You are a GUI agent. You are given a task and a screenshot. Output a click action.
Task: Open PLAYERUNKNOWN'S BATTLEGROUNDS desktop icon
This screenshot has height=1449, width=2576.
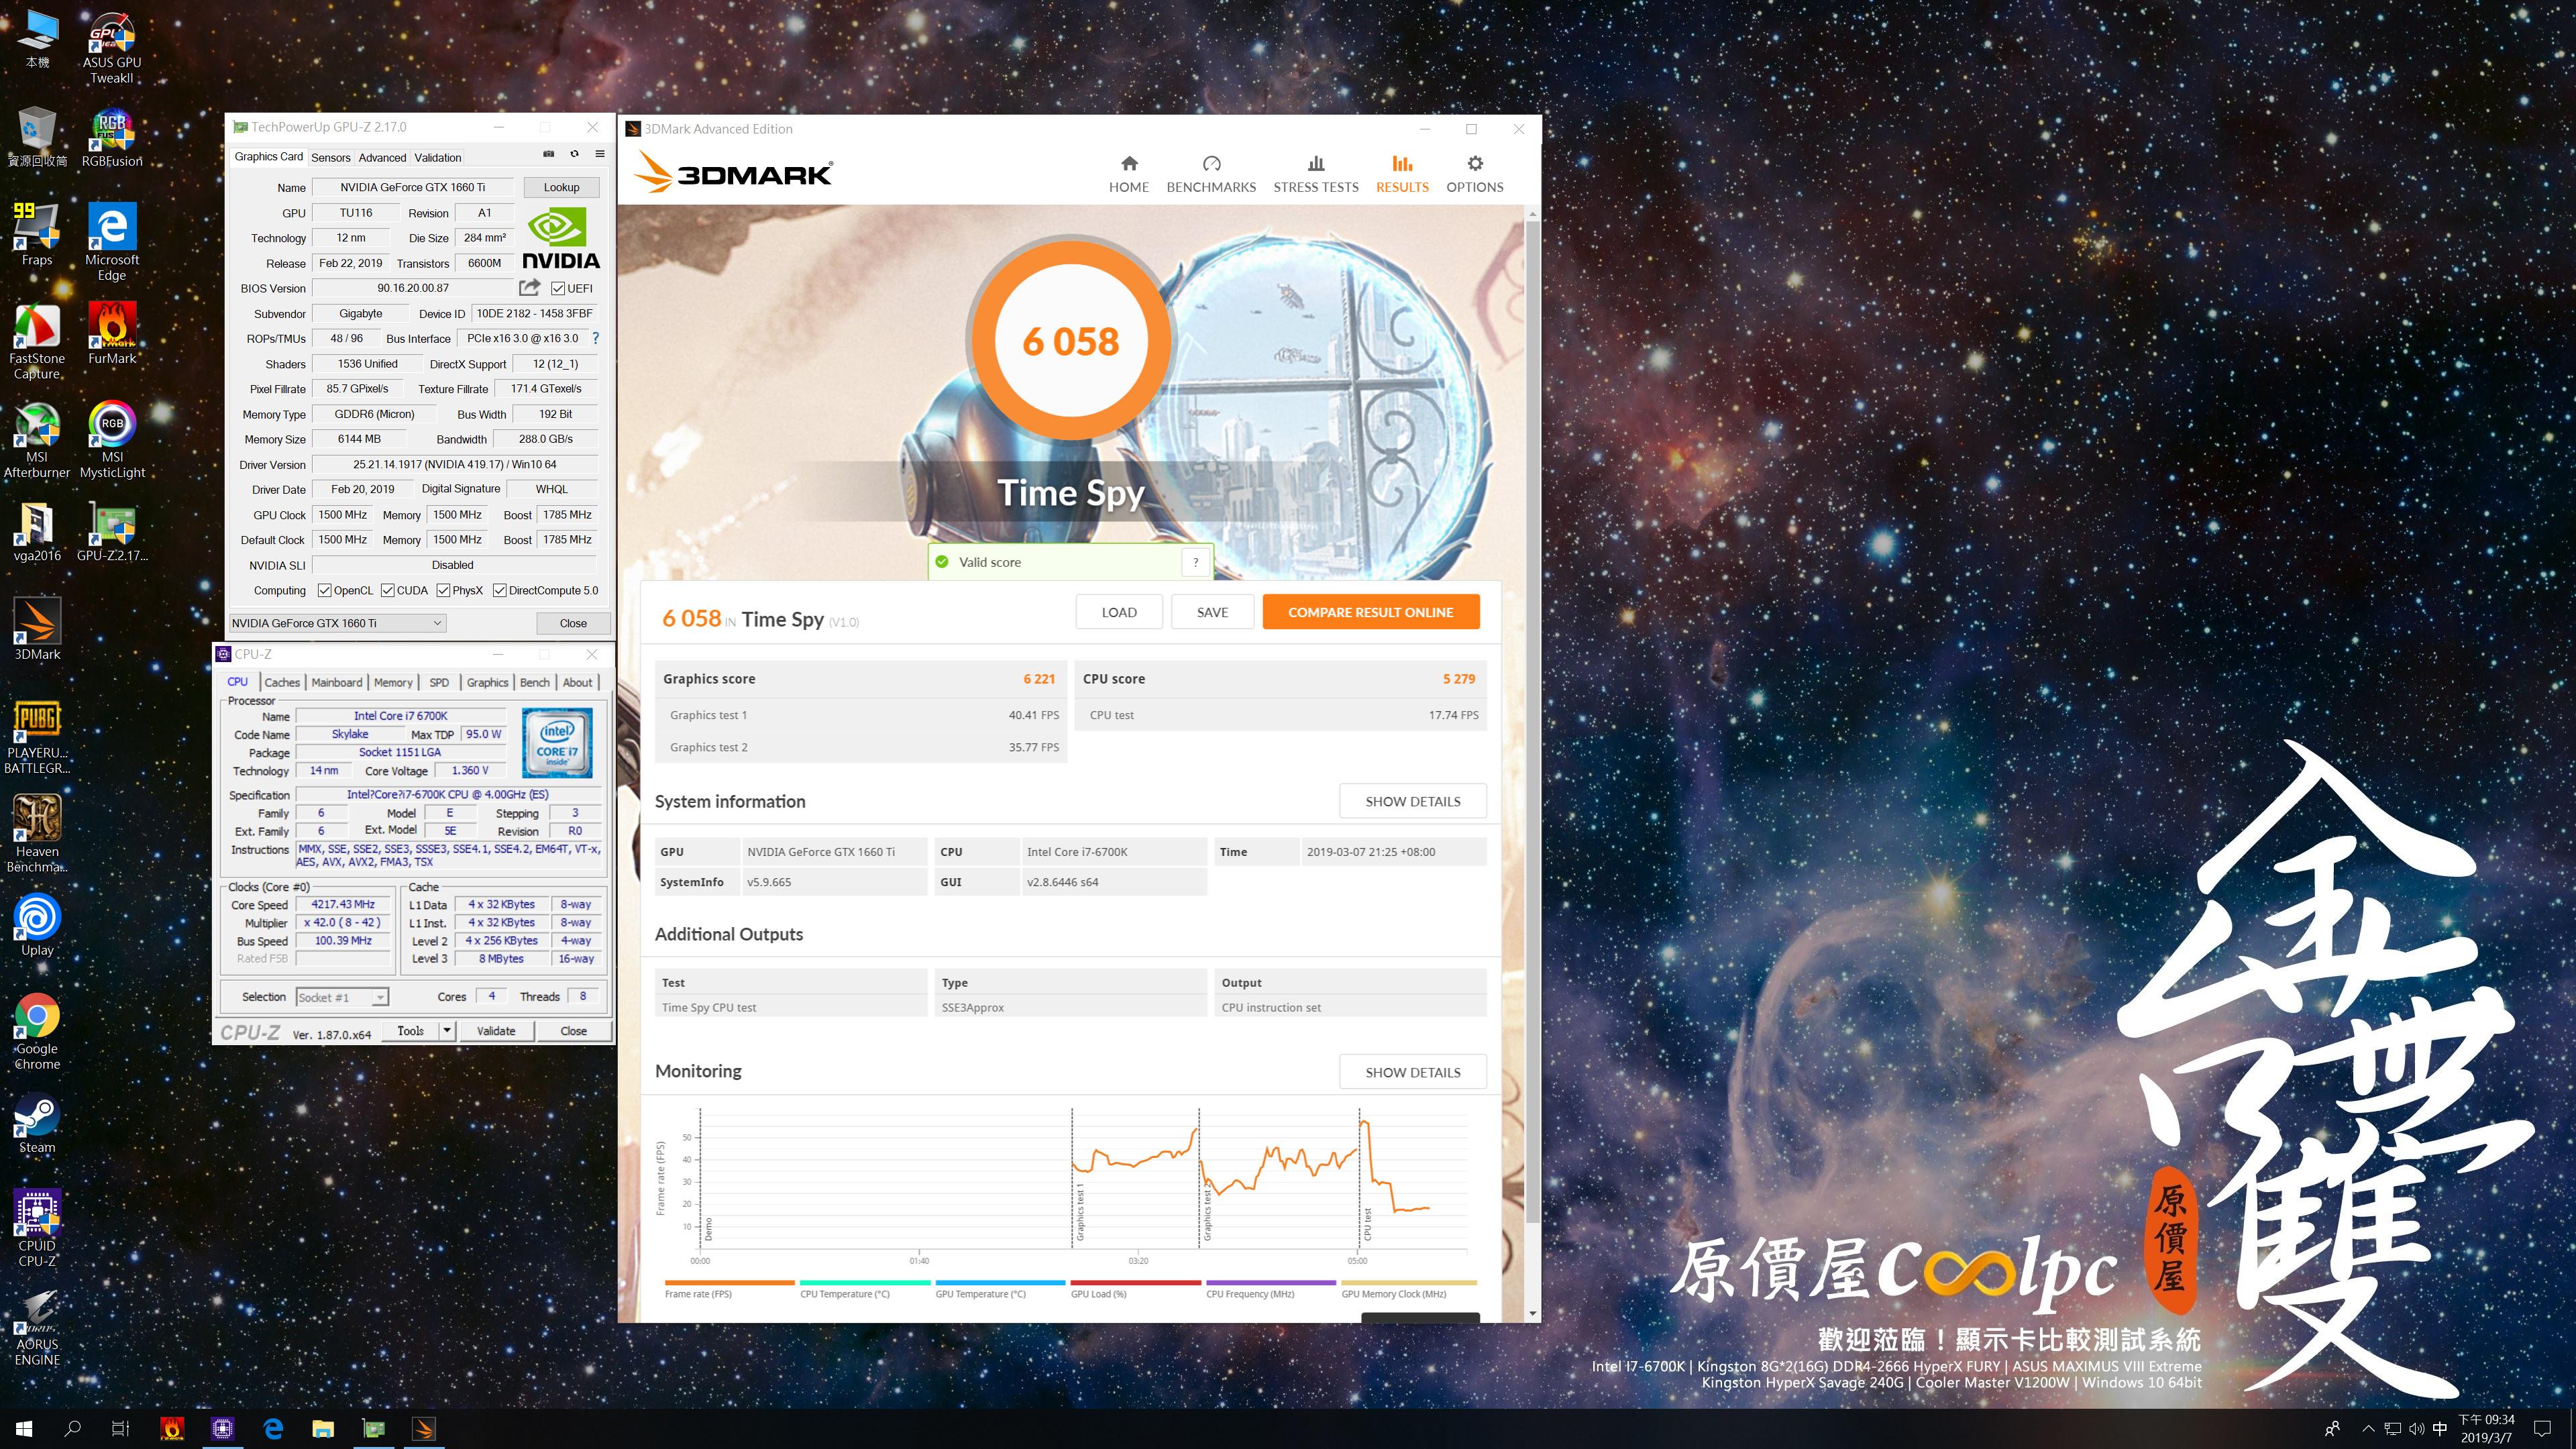click(37, 736)
